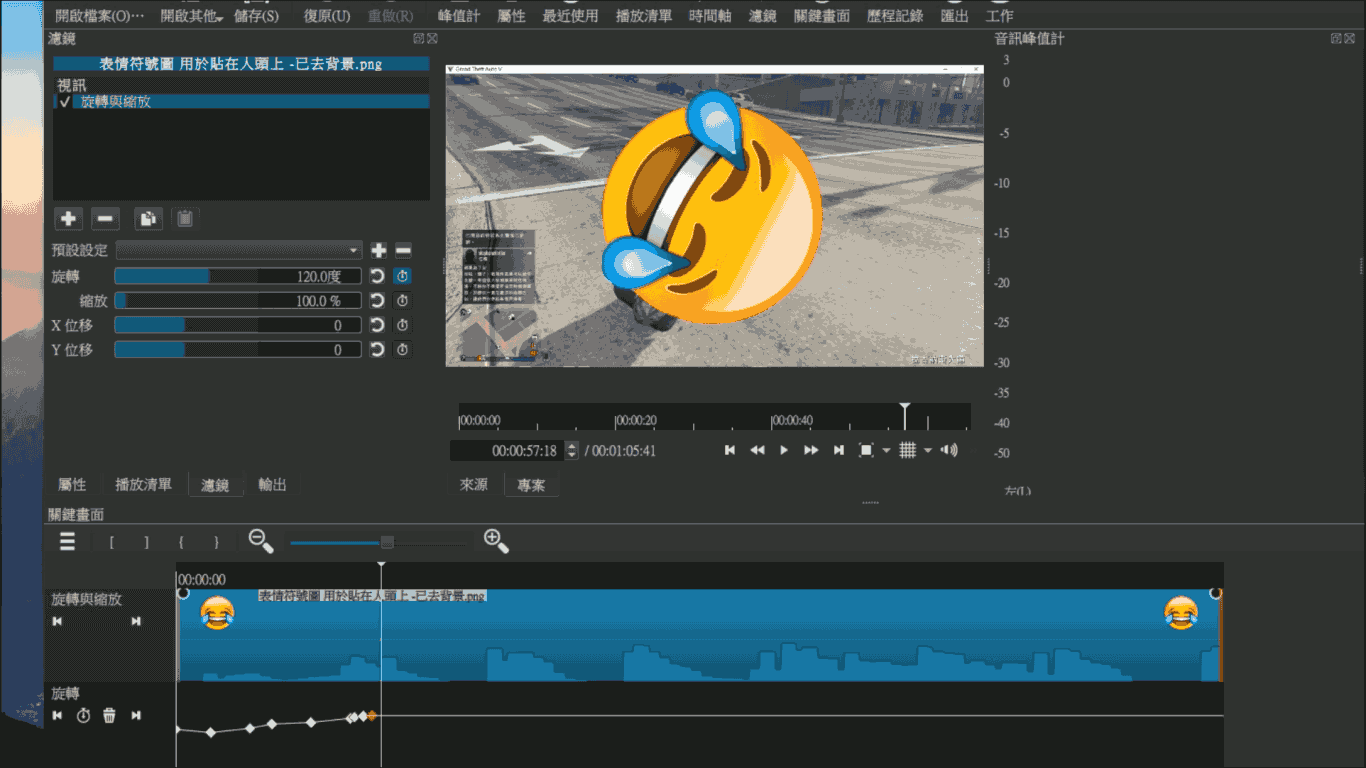Viewport: 1366px width, 768px height.
Task: Save a new preset with the plus icon
Action: [379, 250]
